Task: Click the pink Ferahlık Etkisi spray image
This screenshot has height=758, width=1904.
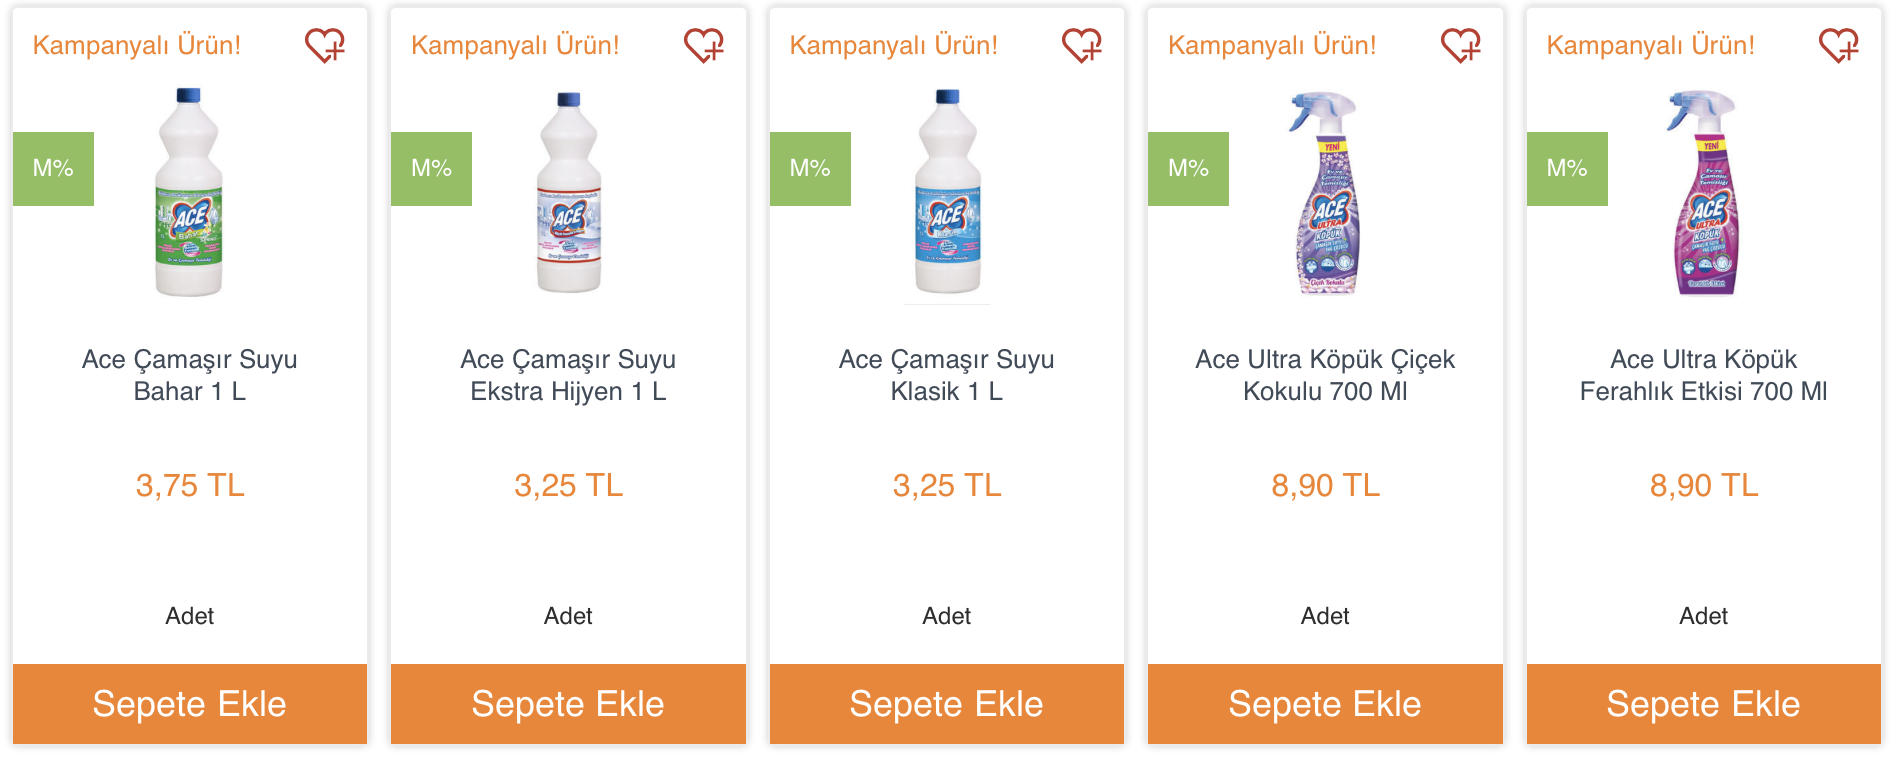Action: tap(1705, 193)
